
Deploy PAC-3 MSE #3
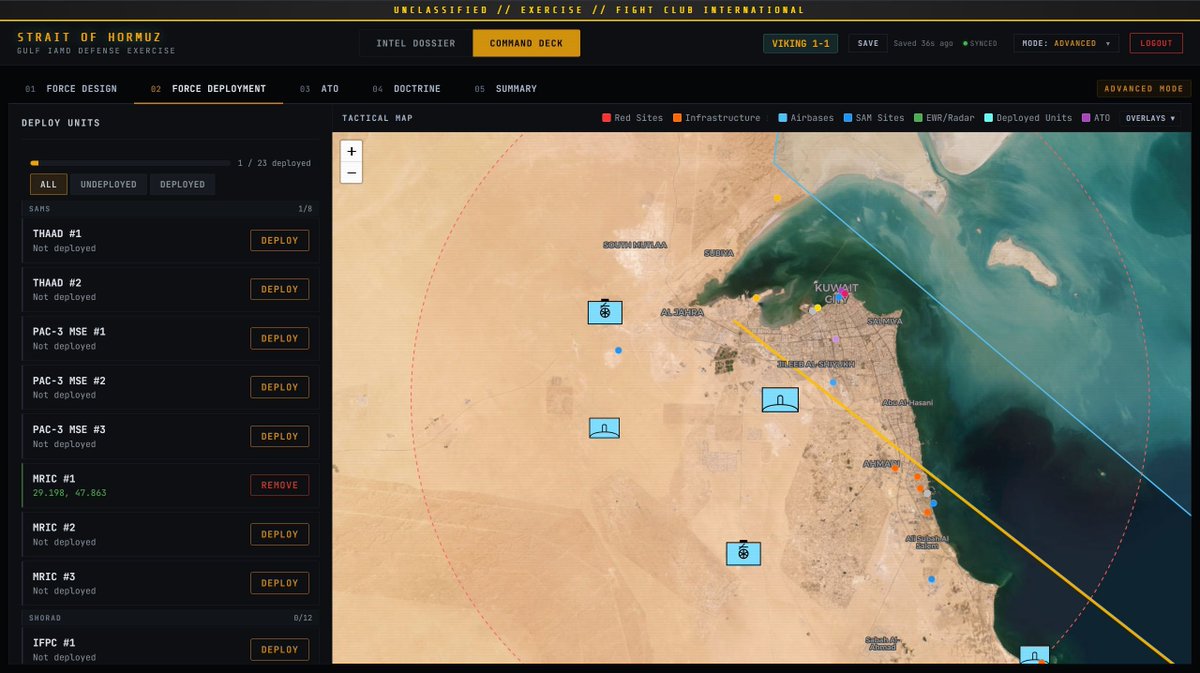pyautogui.click(x=280, y=436)
